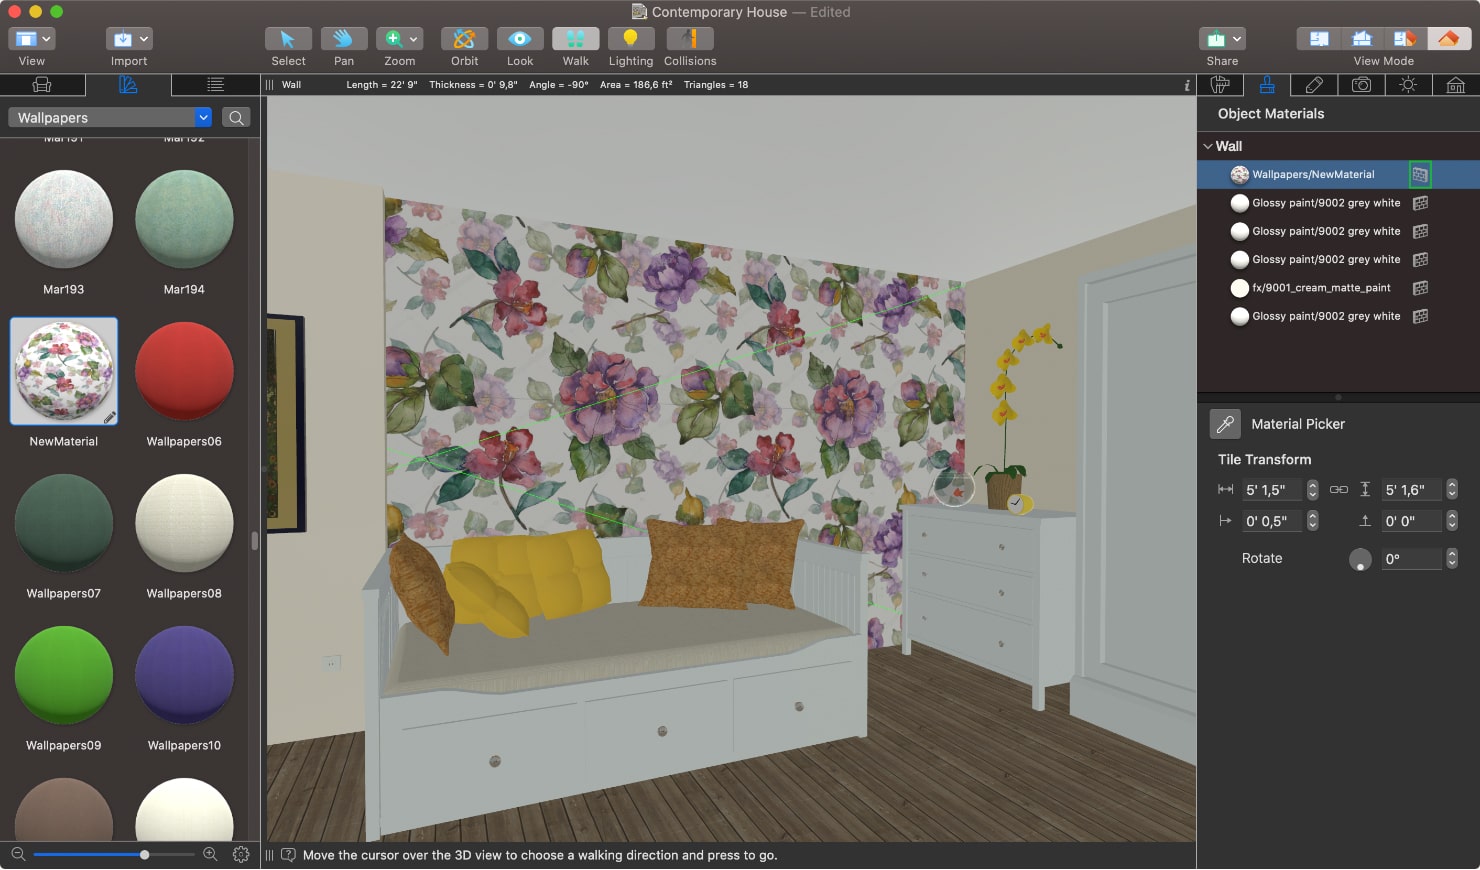Viewport: 1480px width, 870px height.
Task: Open the camera inspector tab
Action: (1361, 85)
